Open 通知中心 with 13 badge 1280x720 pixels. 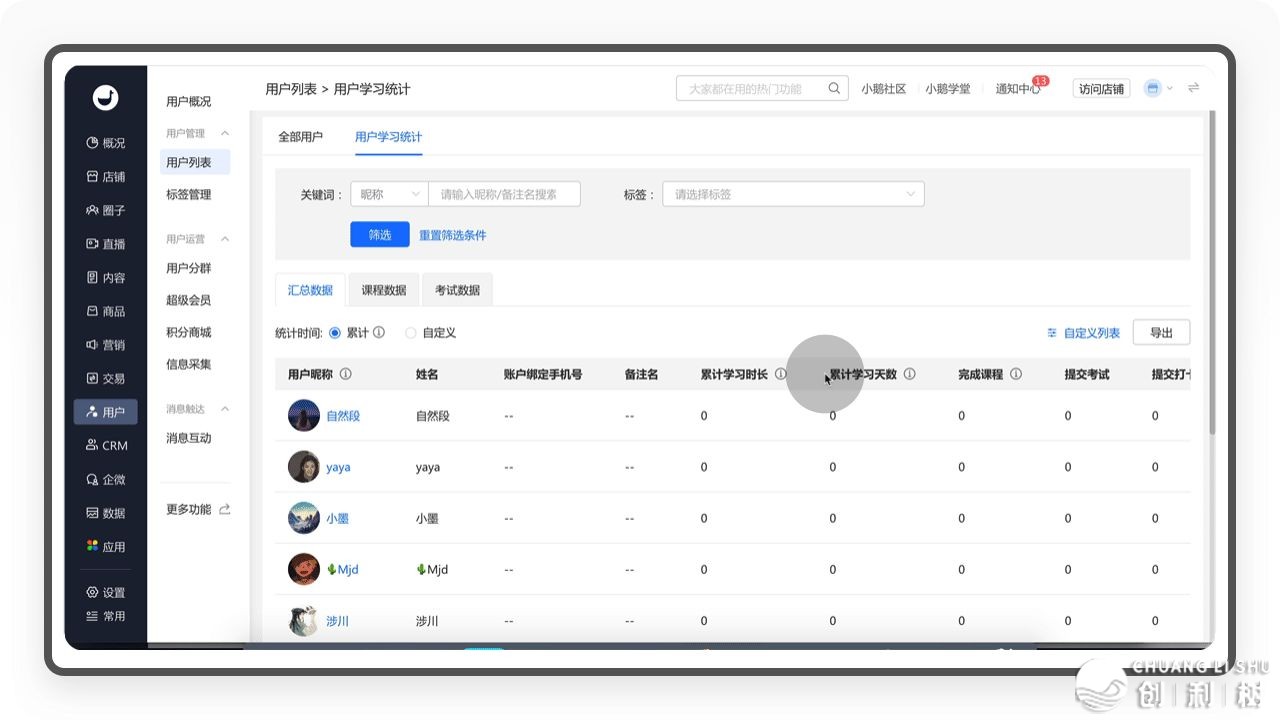click(1017, 89)
